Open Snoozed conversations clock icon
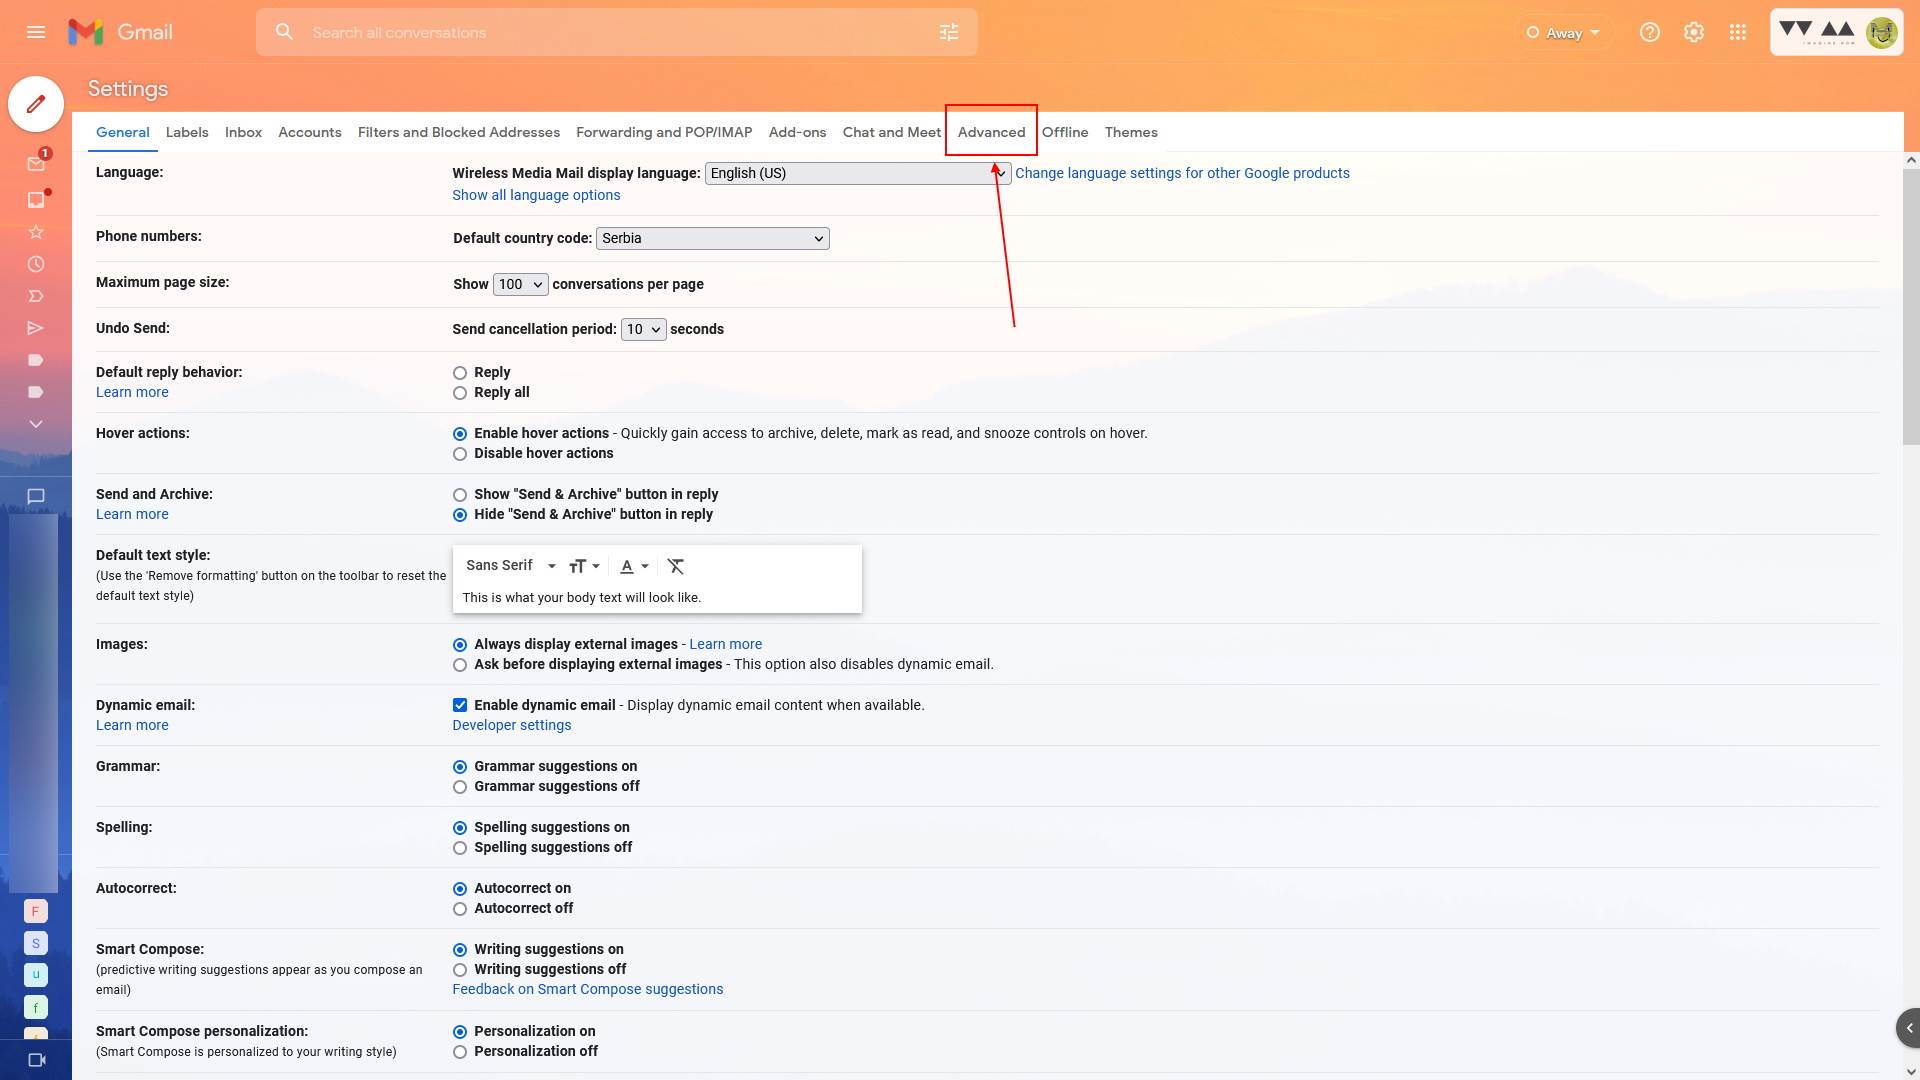 coord(35,264)
